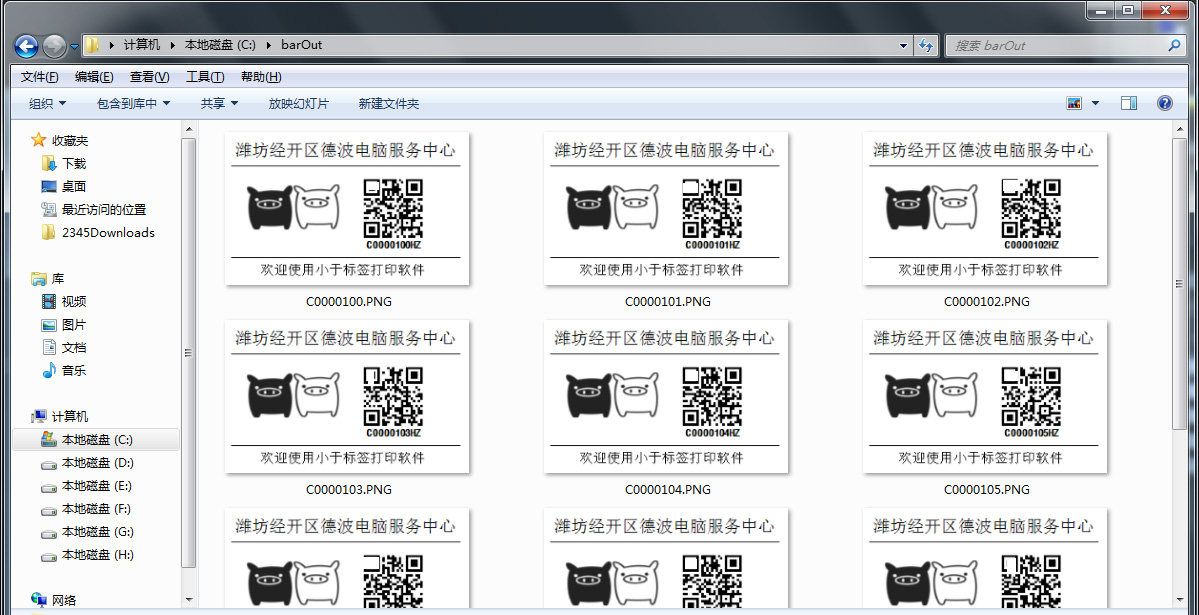Select 桌面 in the favorites list
1199x615 pixels.
[x=74, y=187]
